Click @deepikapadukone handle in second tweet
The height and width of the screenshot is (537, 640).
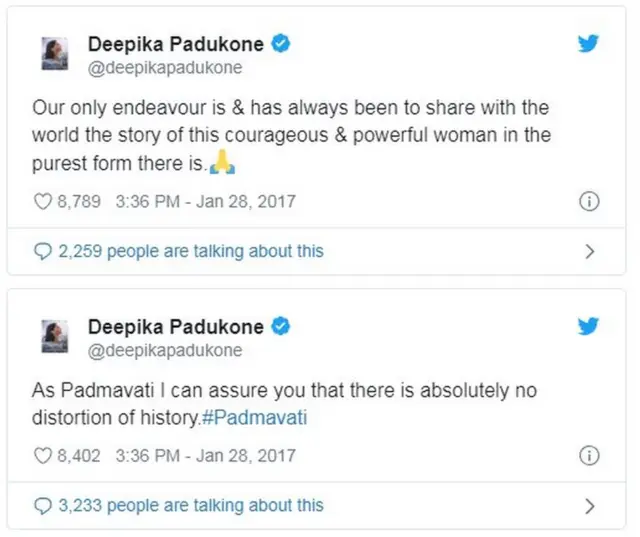click(165, 351)
